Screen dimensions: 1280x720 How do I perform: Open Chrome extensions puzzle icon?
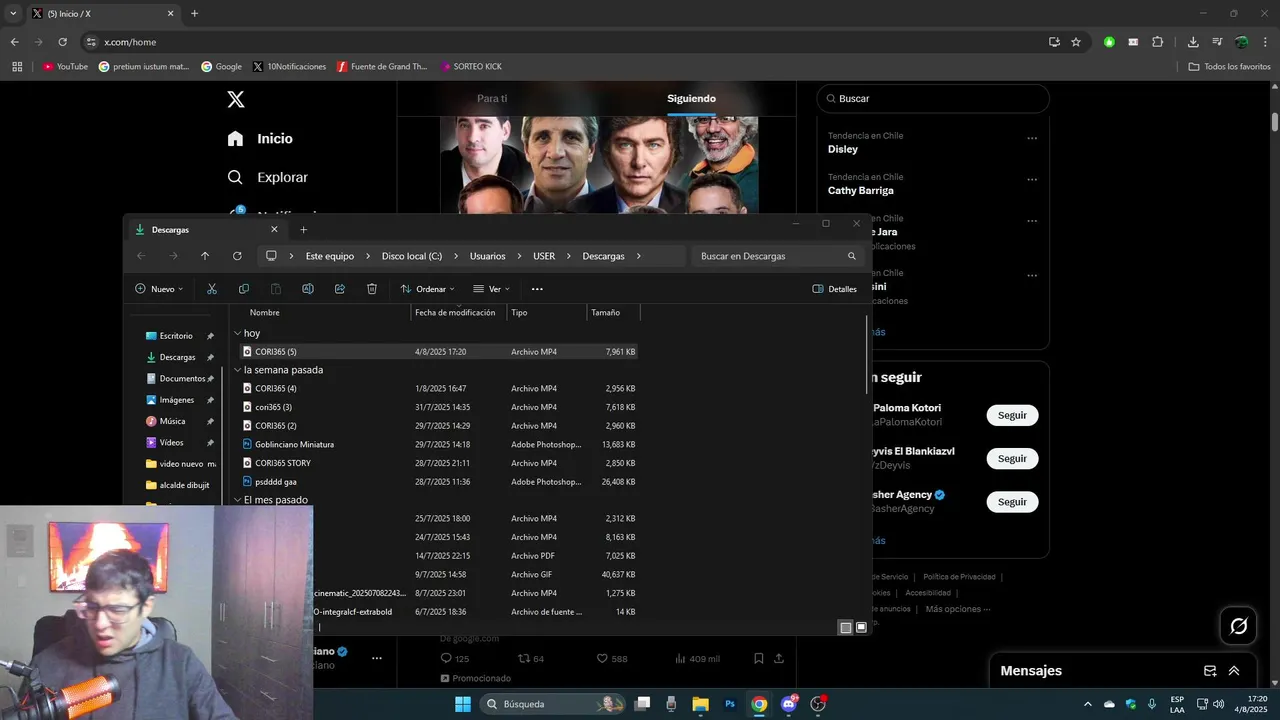pos(1157,42)
